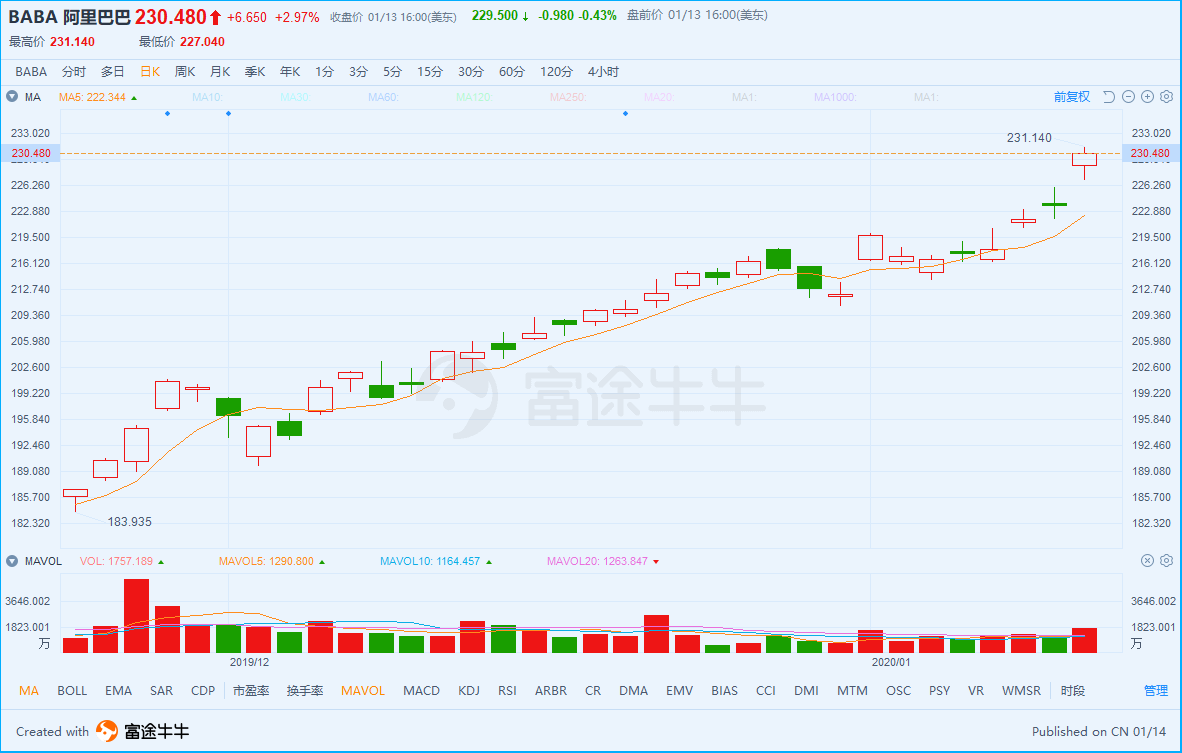Select the 年K yearly candlestick tab

pyautogui.click(x=290, y=72)
